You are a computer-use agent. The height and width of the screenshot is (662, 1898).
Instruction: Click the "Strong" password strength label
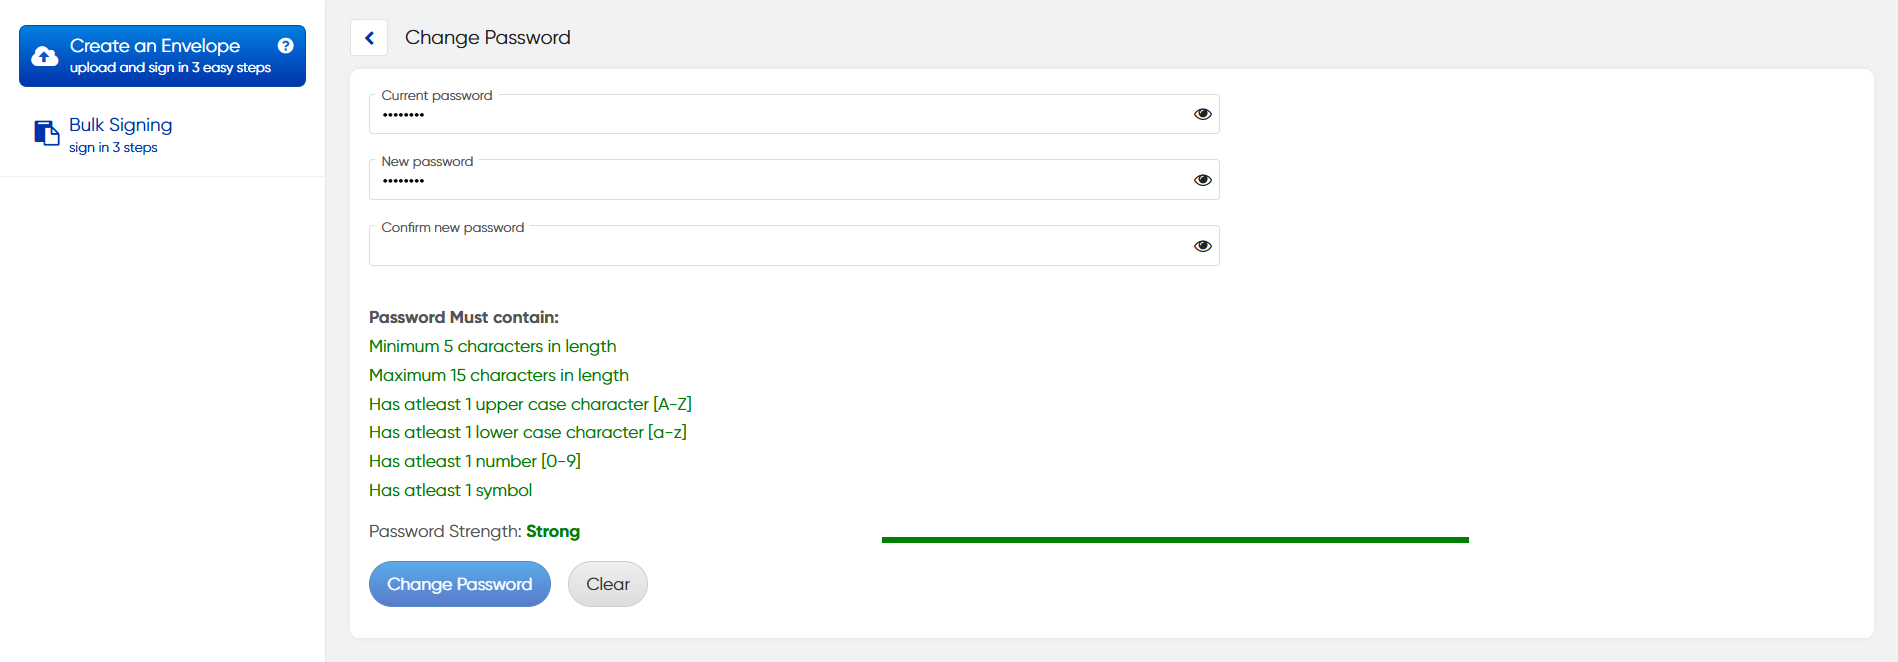pyautogui.click(x=553, y=531)
